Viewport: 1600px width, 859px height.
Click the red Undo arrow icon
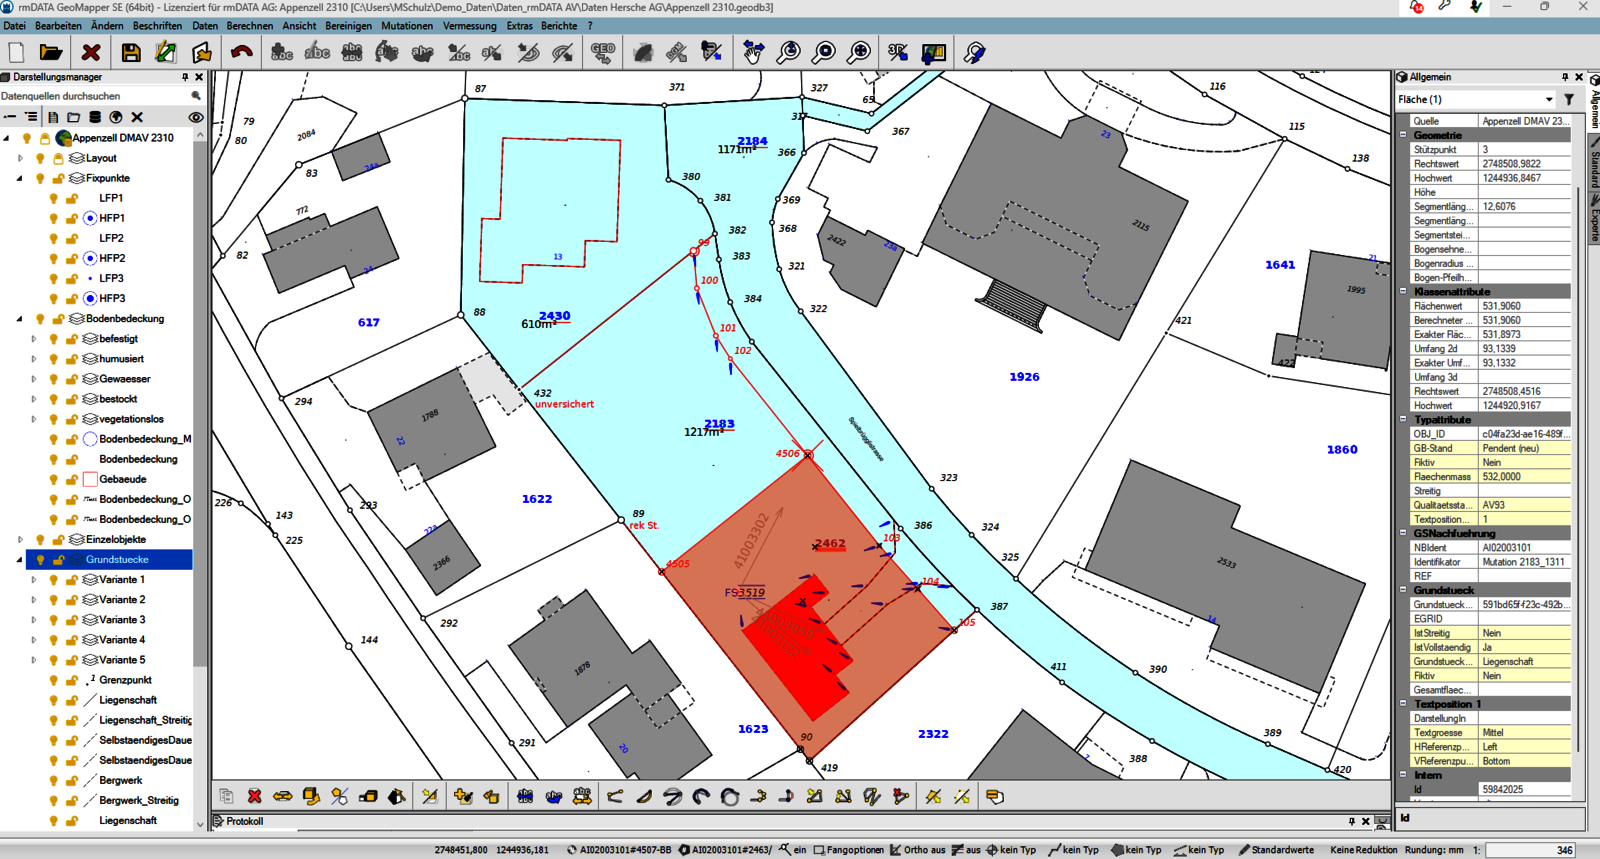pos(241,53)
